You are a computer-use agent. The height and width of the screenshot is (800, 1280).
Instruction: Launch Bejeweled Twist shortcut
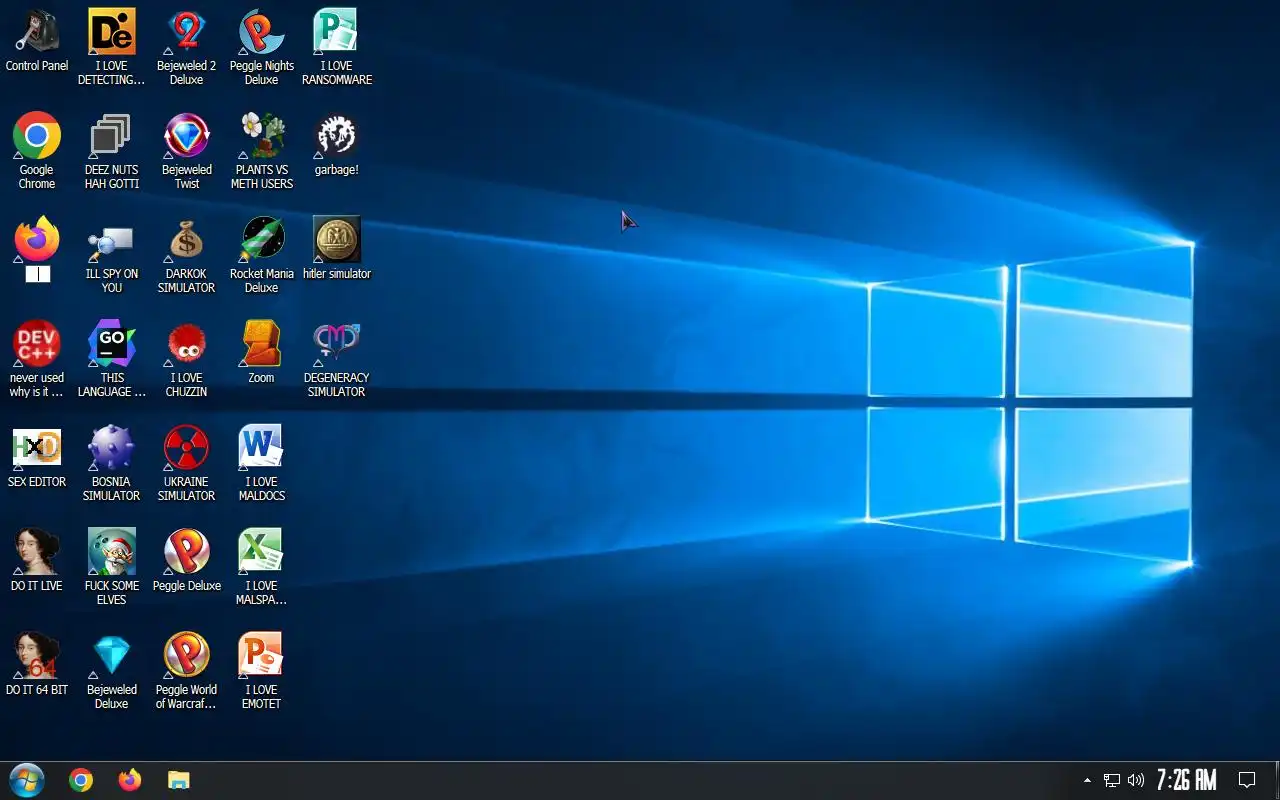click(187, 136)
